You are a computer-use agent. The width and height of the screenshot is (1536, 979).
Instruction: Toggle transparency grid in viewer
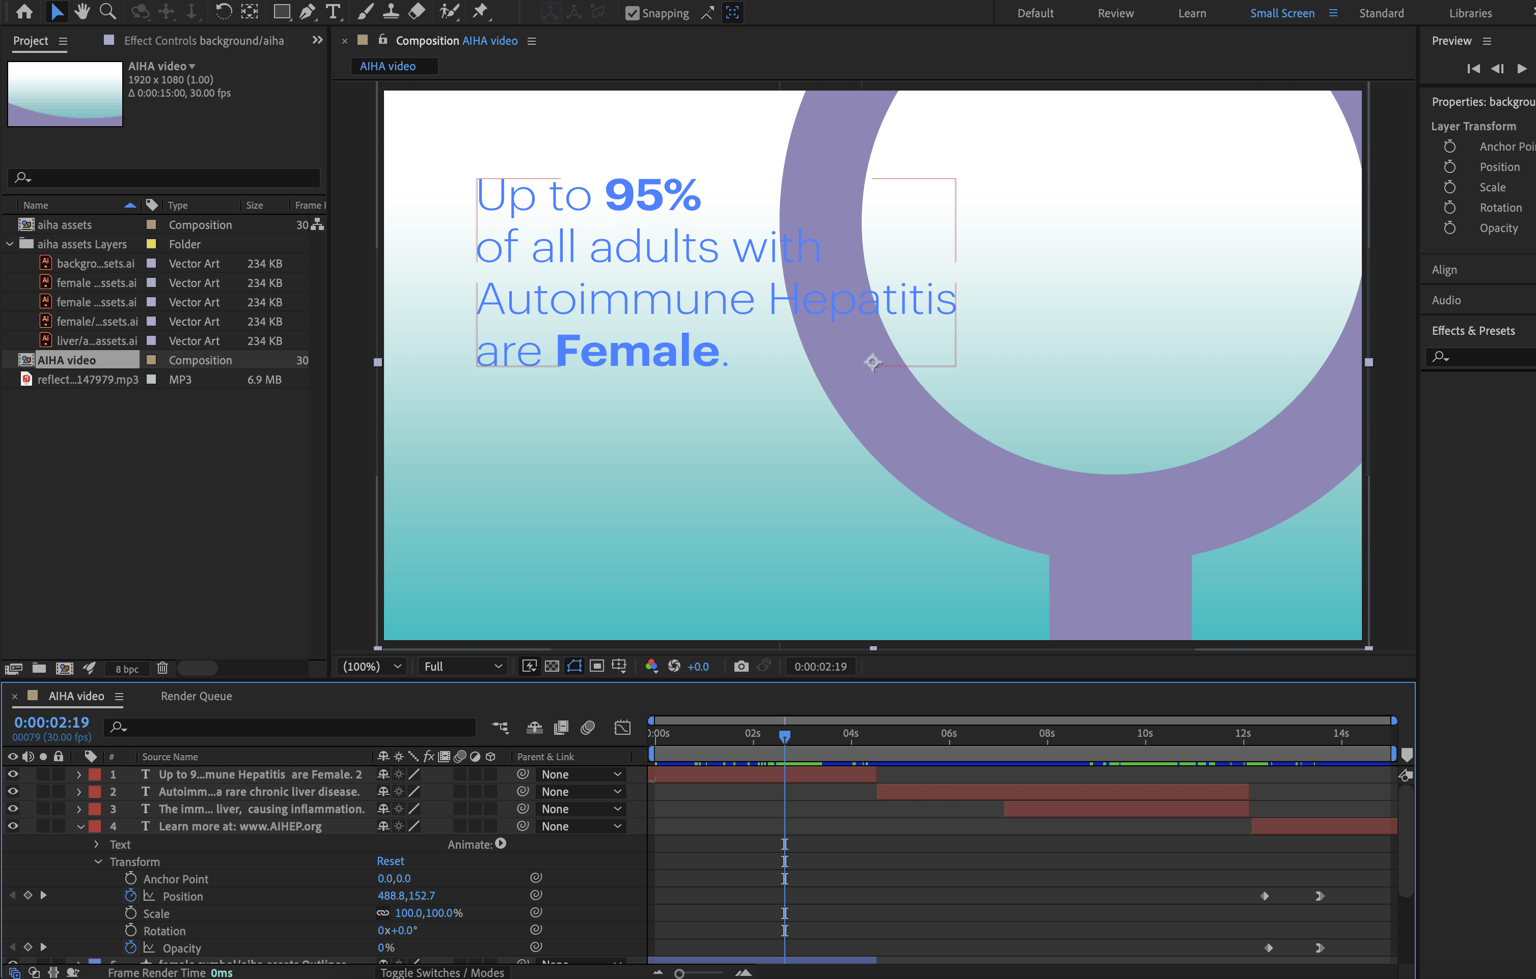click(552, 666)
